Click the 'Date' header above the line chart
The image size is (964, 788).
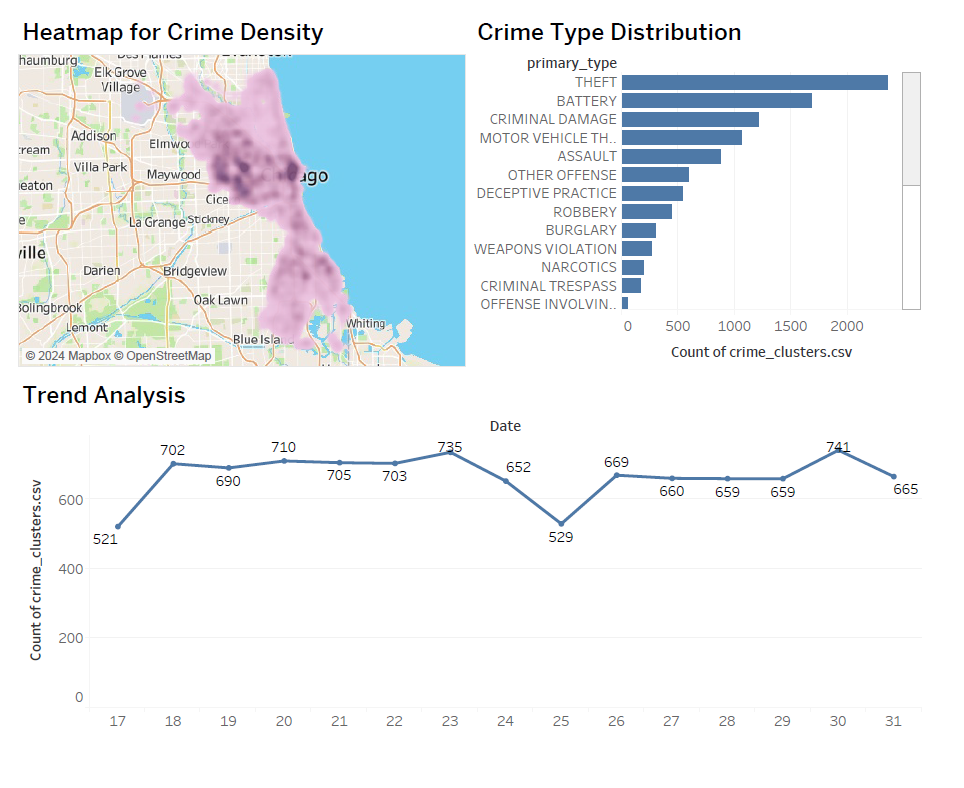(505, 426)
